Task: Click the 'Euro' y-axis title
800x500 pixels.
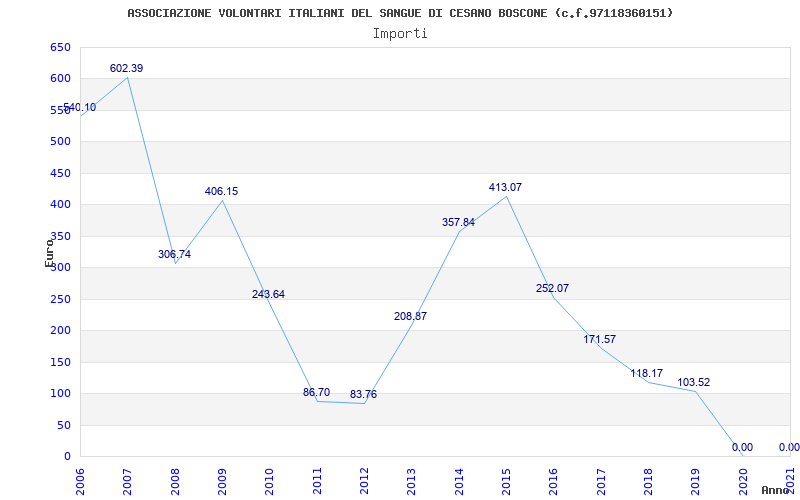Action: point(49,254)
